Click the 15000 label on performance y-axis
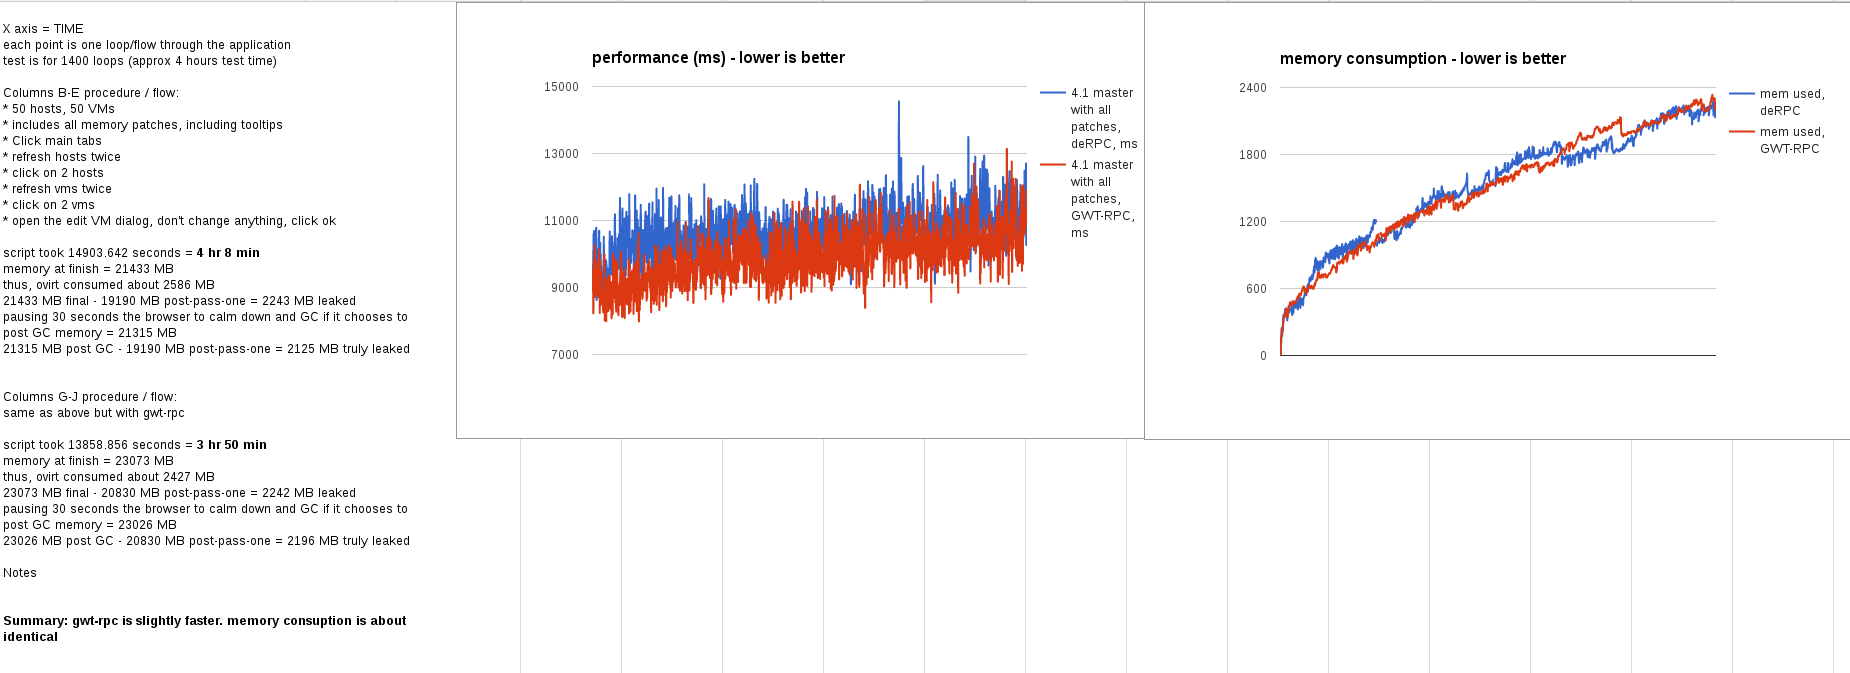The width and height of the screenshot is (1850, 673). (x=561, y=87)
